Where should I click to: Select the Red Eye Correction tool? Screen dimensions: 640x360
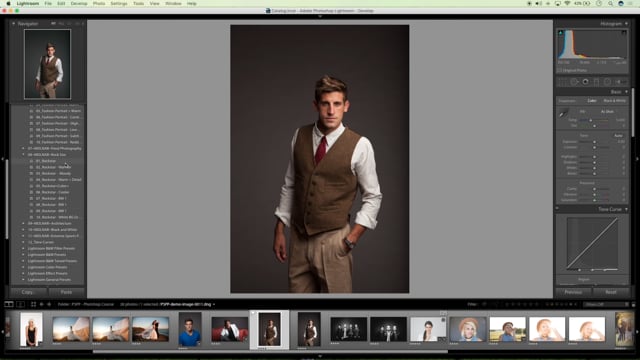coord(585,82)
